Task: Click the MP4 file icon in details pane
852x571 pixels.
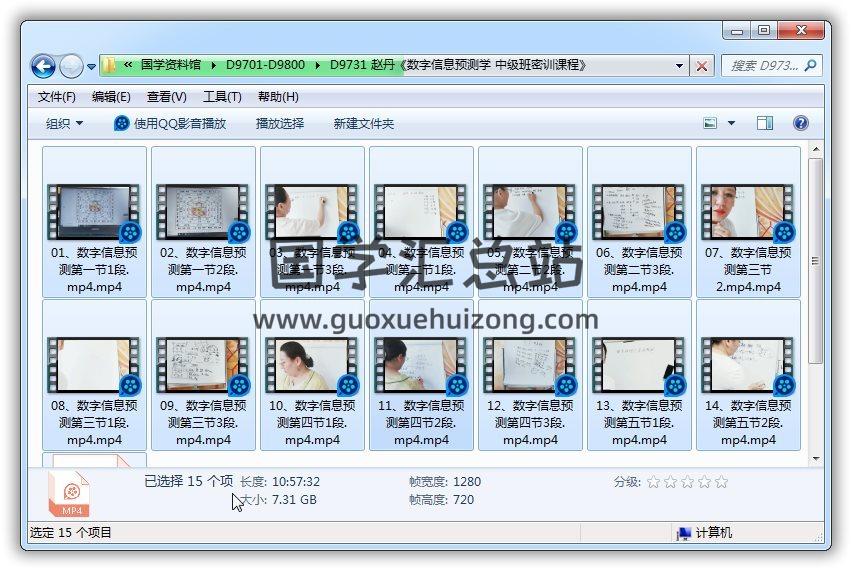Action: point(71,494)
